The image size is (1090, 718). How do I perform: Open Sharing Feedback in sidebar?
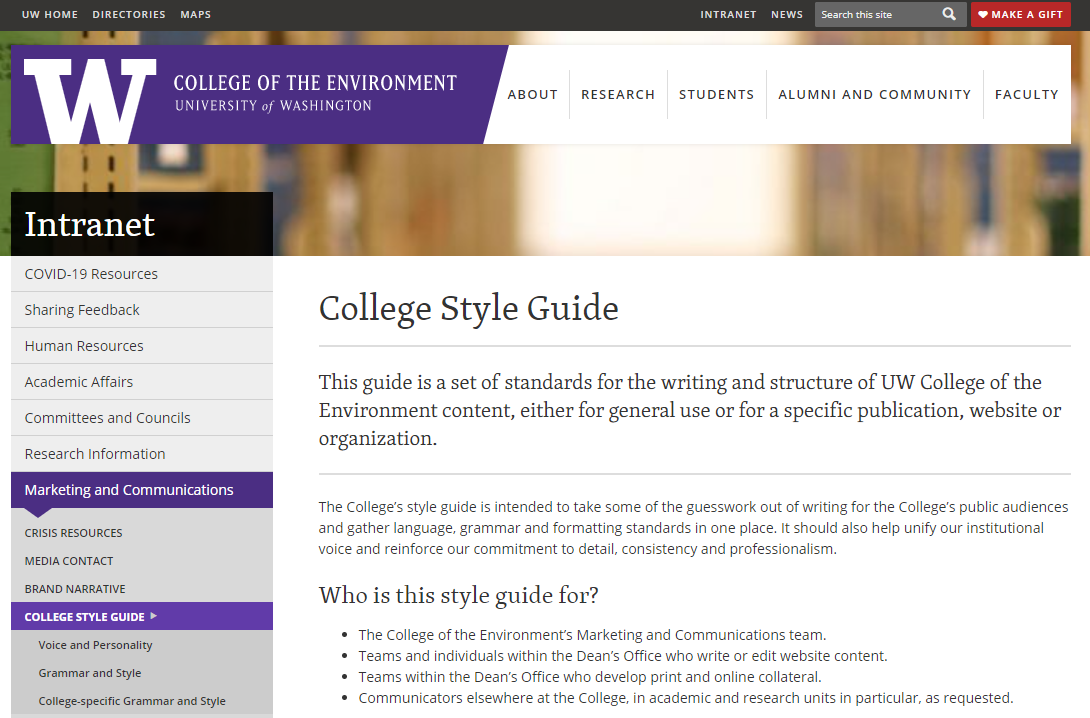tap(142, 310)
